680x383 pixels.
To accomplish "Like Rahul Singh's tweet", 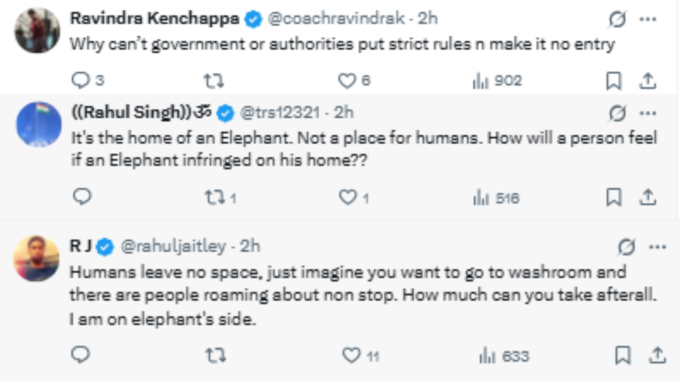I will [x=353, y=198].
